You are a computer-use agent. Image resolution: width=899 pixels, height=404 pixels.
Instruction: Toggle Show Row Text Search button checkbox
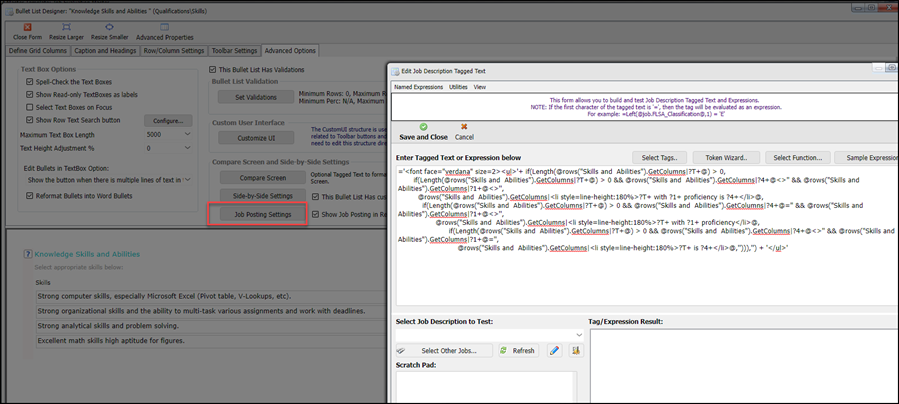point(30,120)
